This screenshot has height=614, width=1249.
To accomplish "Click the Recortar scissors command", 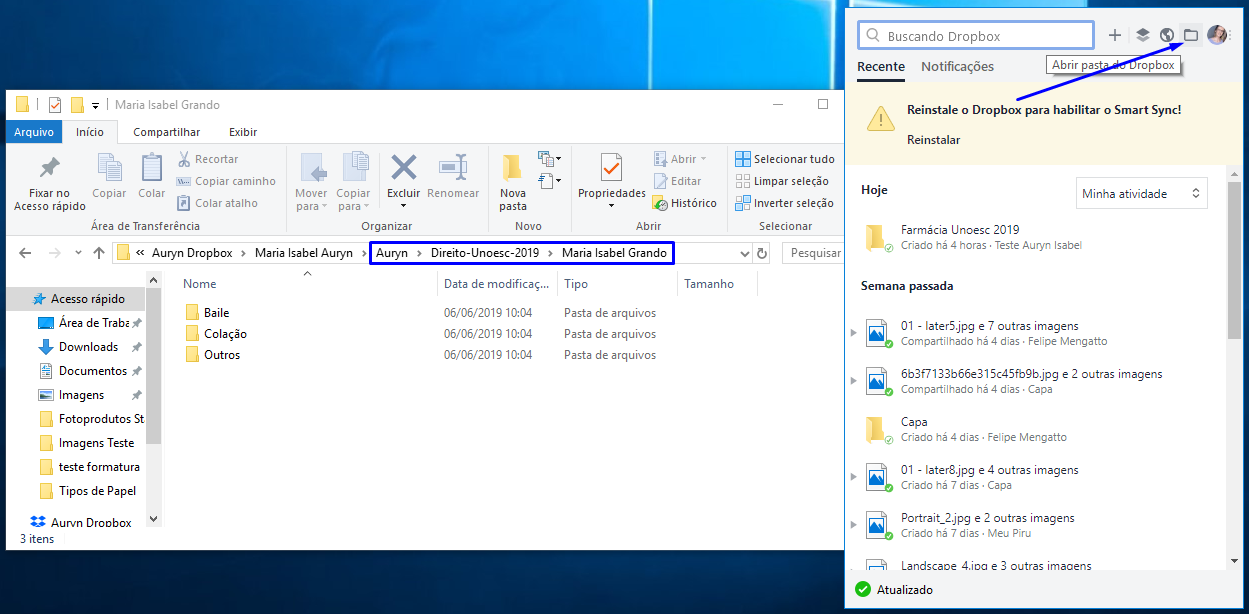I will 208,159.
